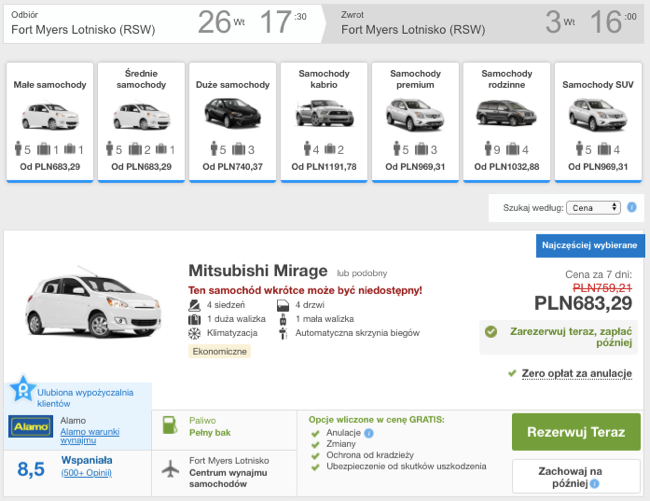650x501 pixels.
Task: Click the star favorite rental company badge
Action: (x=22, y=389)
